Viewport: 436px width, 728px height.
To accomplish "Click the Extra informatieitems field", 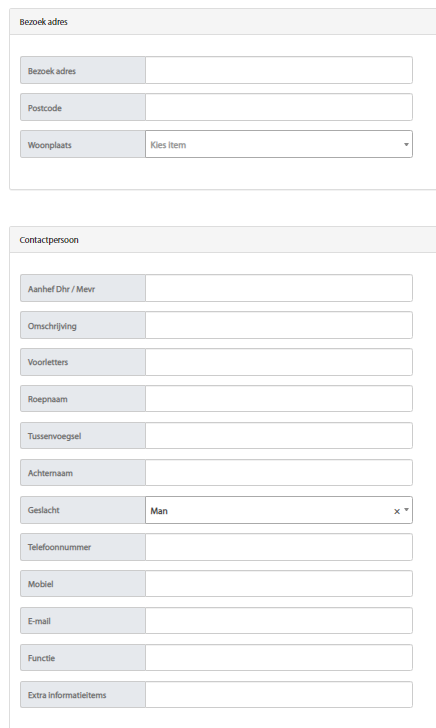I will pos(279,695).
